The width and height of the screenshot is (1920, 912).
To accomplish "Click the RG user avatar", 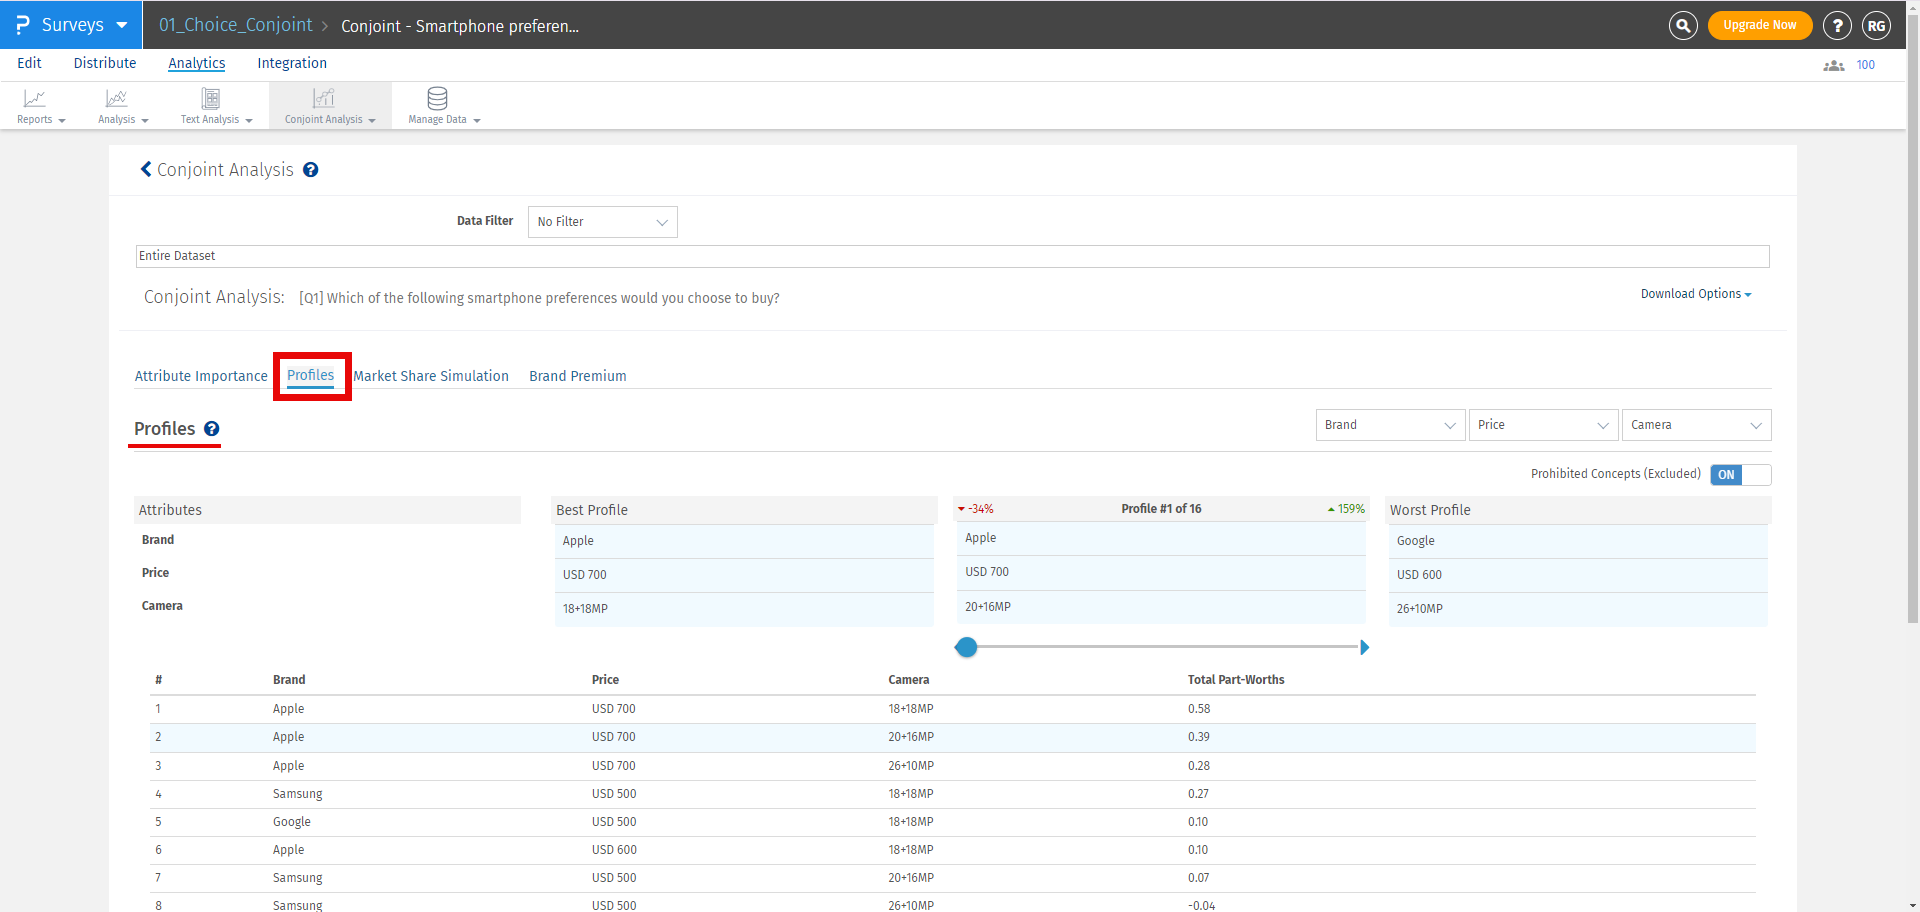I will click(x=1875, y=26).
